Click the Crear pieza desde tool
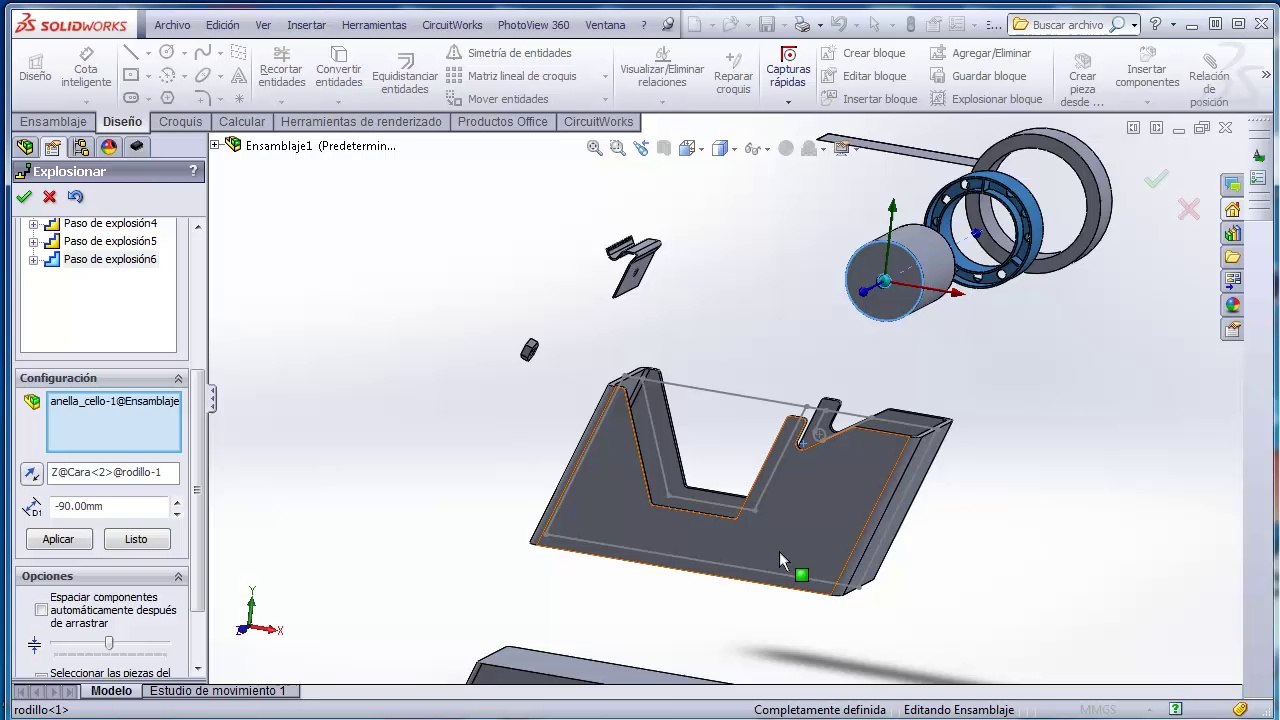 (x=1082, y=80)
